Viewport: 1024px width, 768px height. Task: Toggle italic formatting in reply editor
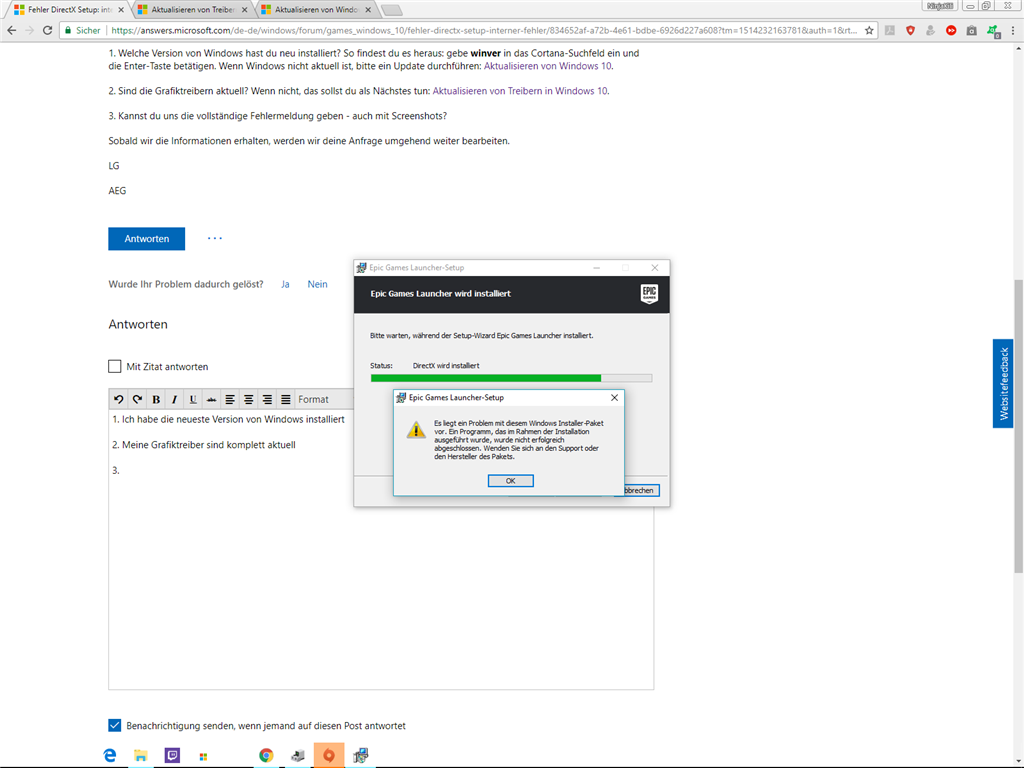point(174,399)
